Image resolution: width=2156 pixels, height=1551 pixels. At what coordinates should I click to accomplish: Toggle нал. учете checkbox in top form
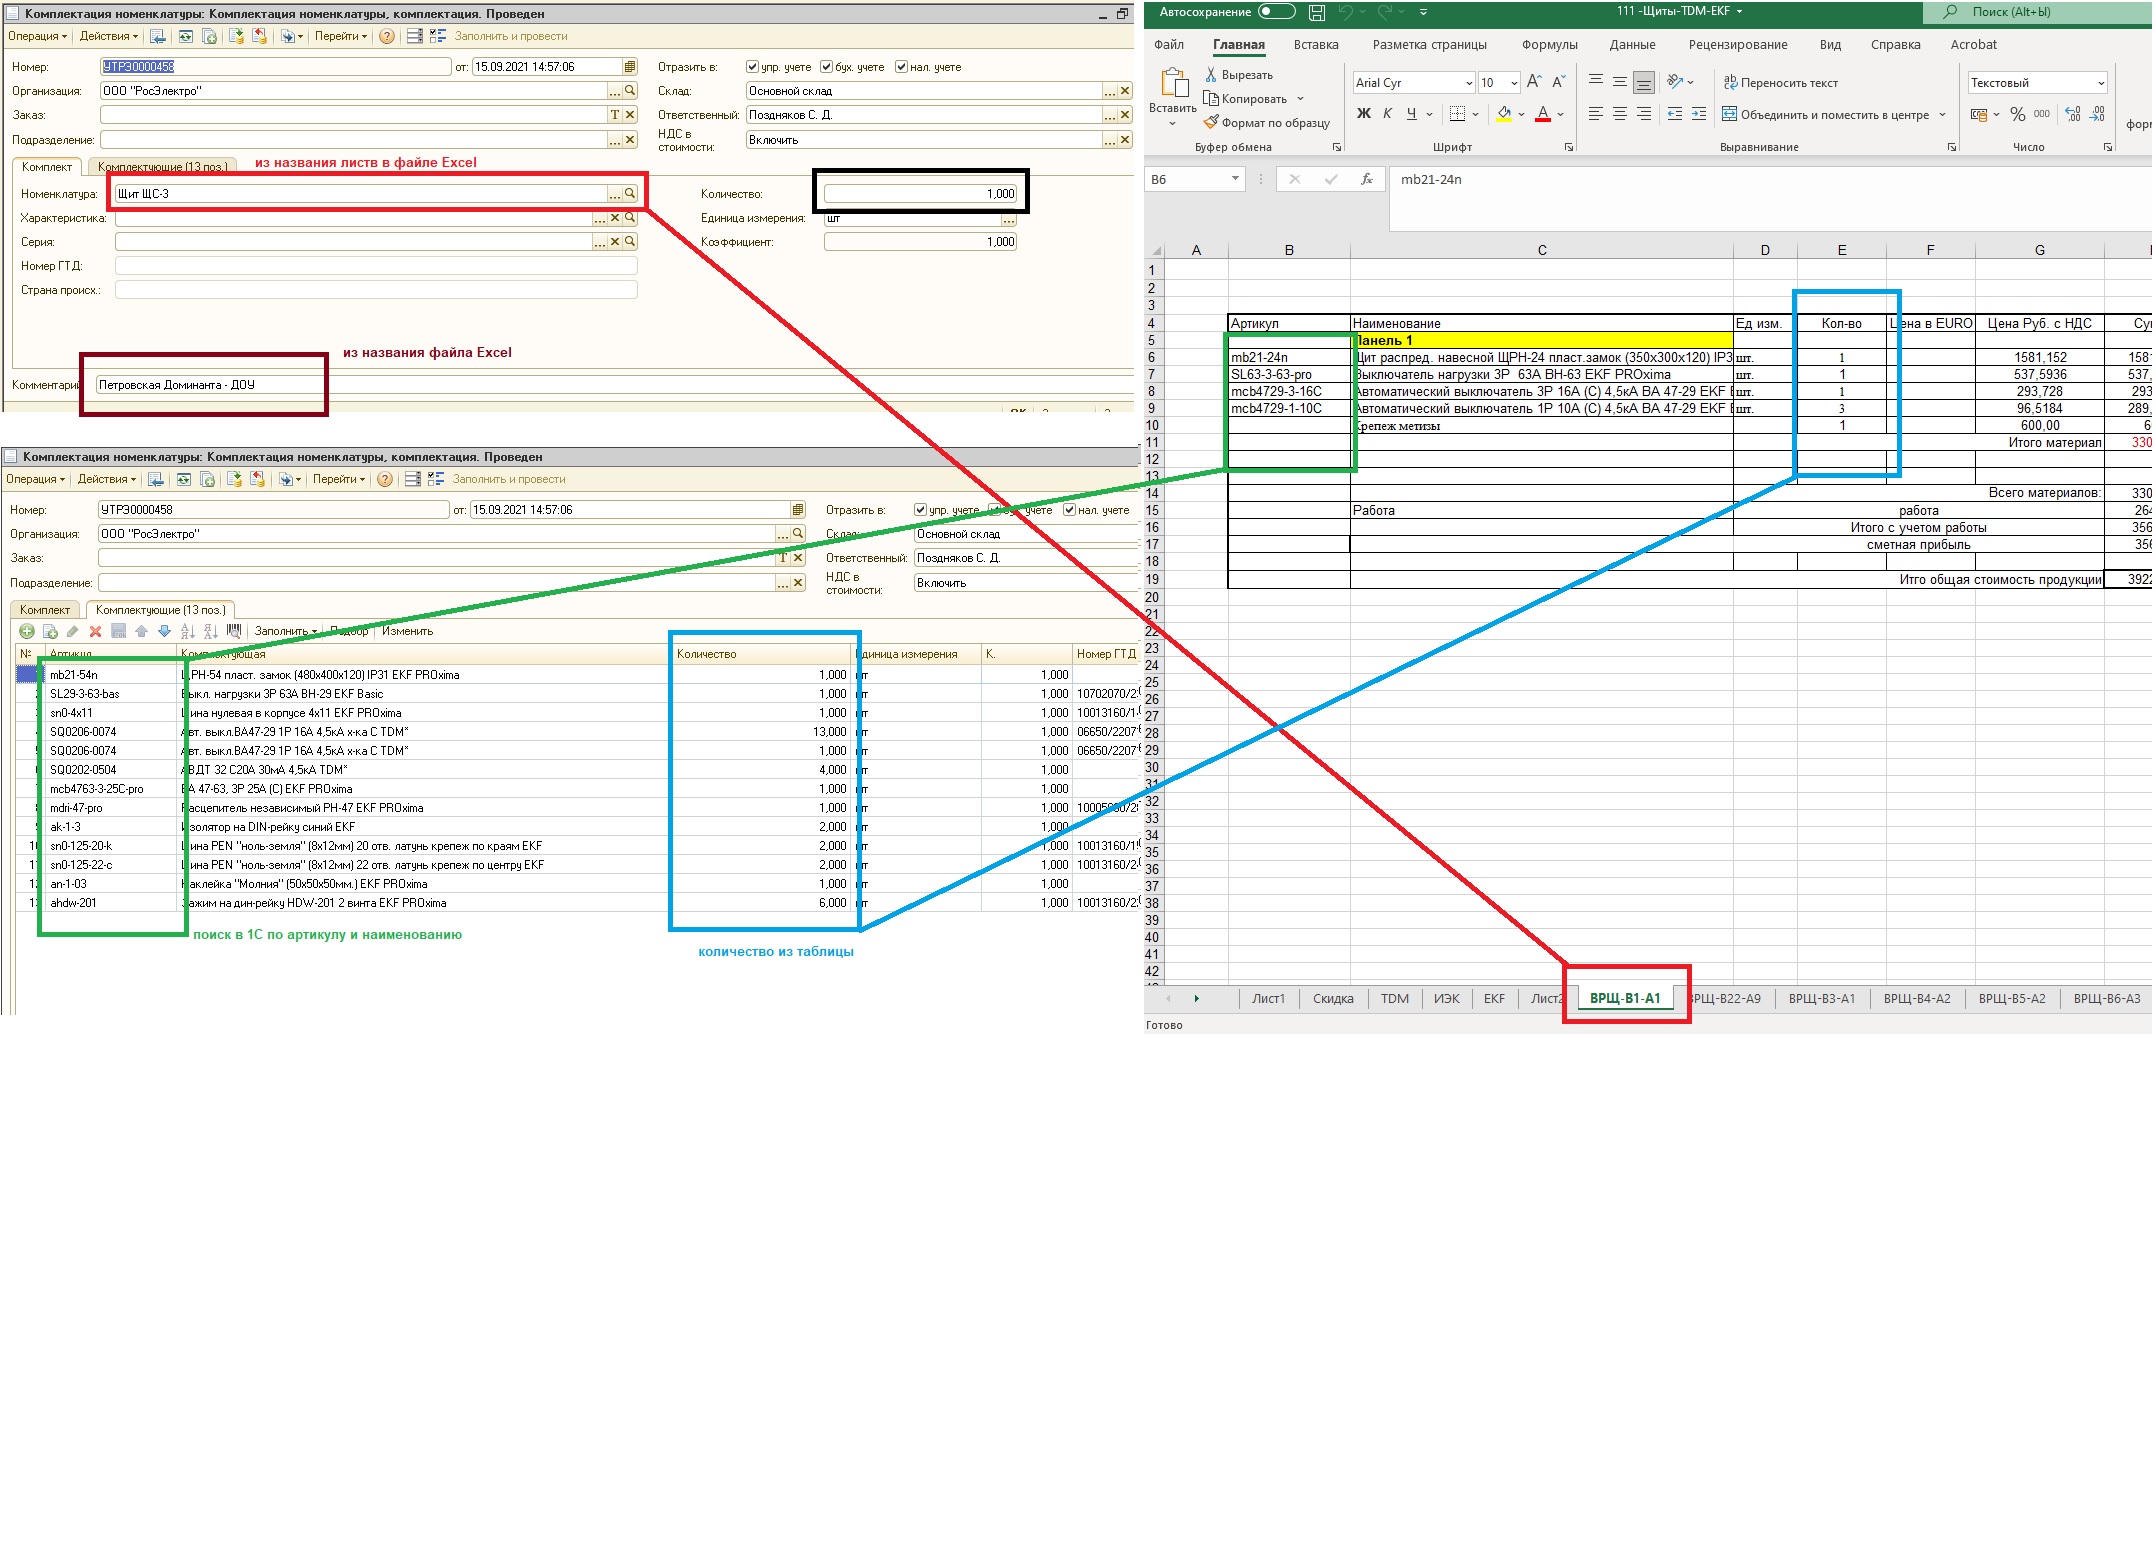point(901,67)
